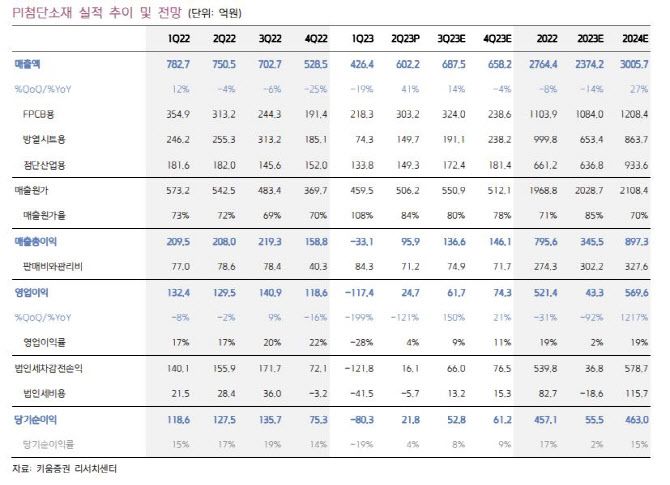Click the 매출액 row label
The height and width of the screenshot is (485, 670).
coord(30,63)
